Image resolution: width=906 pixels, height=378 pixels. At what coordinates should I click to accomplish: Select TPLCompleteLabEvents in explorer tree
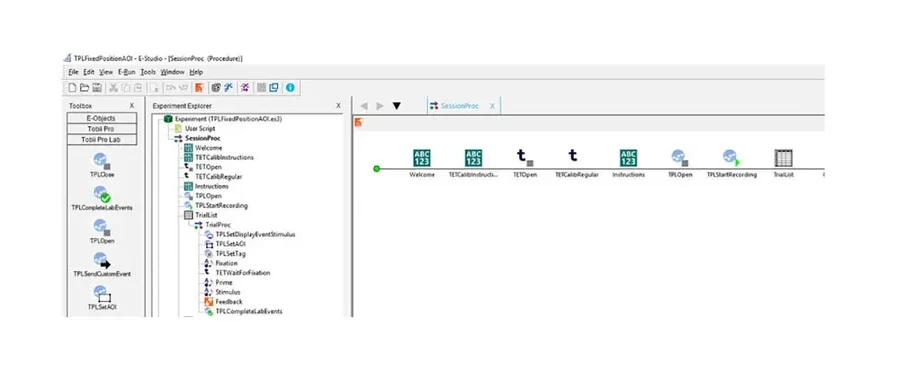point(243,312)
